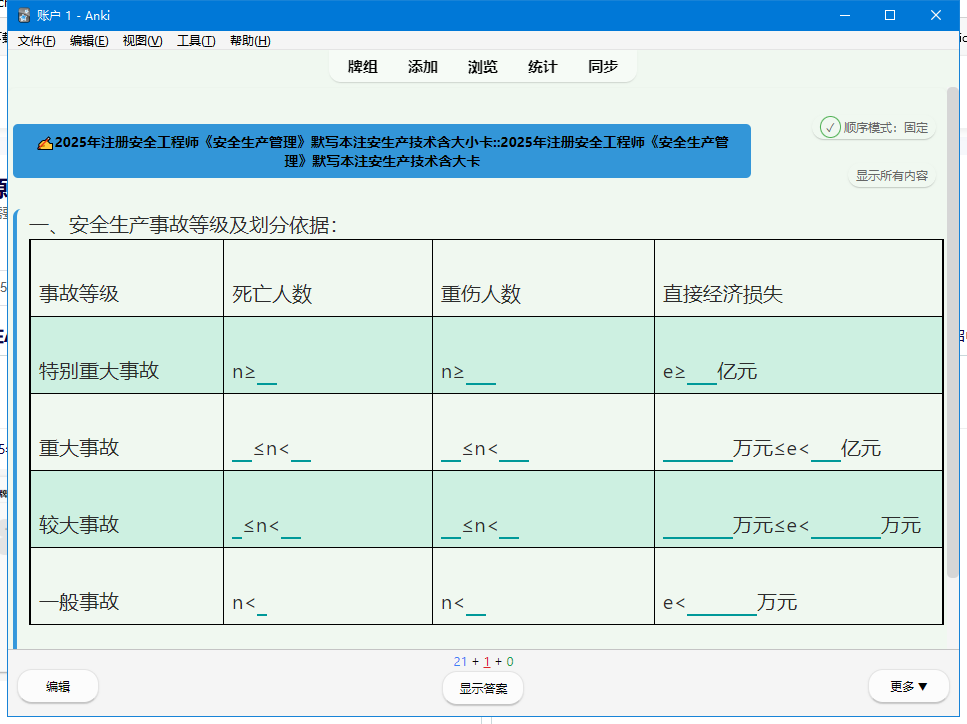This screenshot has height=724, width=967.
Task: Click the 特别重大事故 serious injury blank
Action: click(480, 375)
